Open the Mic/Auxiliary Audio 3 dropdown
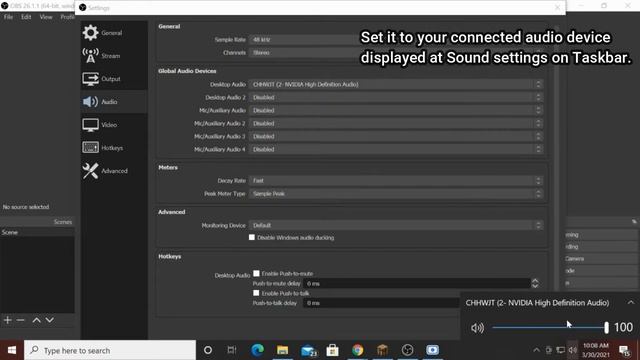The image size is (640, 360). pyautogui.click(x=396, y=136)
